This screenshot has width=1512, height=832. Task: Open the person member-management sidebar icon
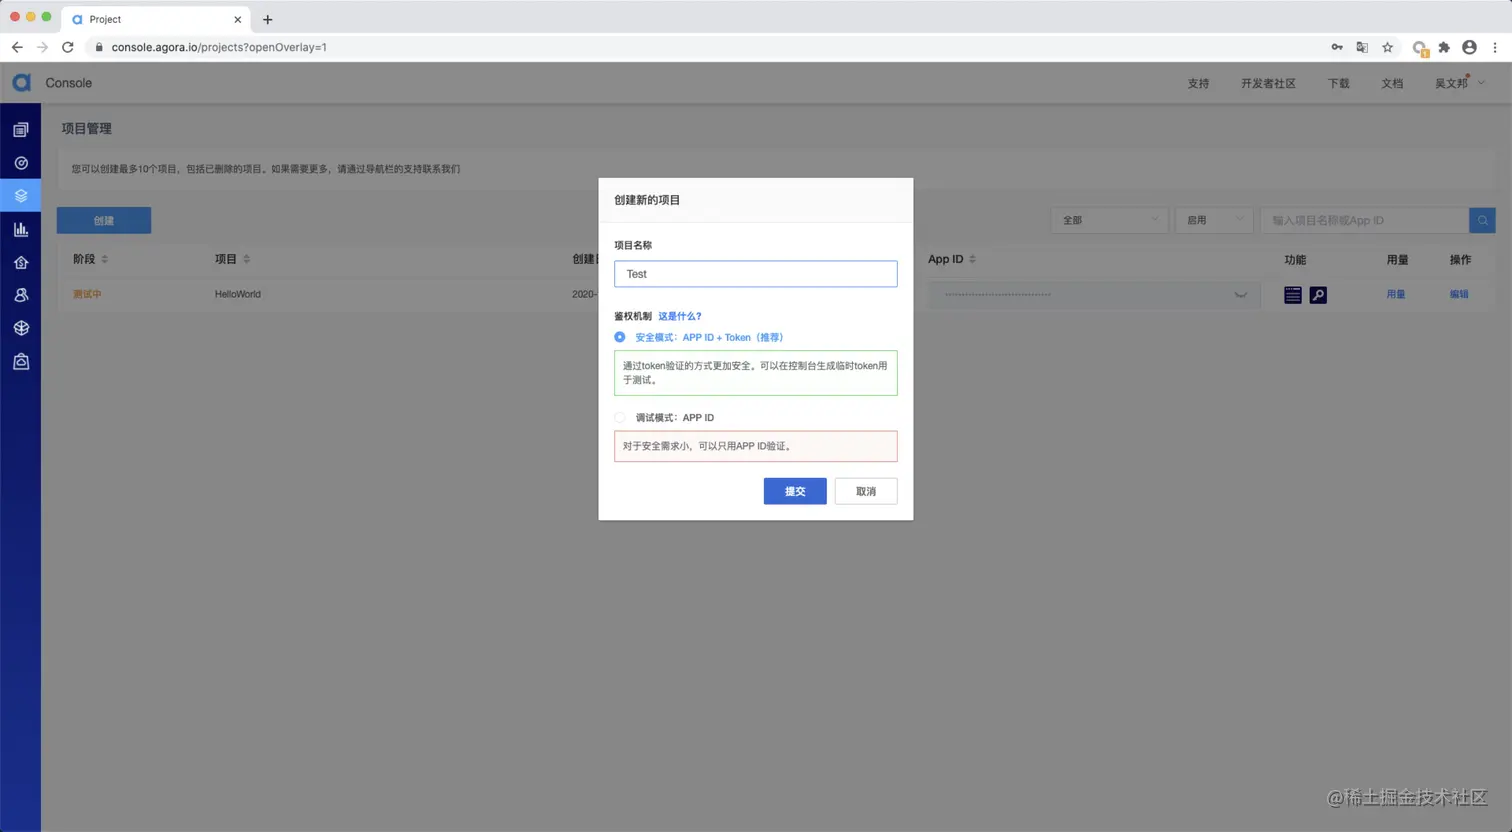[x=21, y=295]
